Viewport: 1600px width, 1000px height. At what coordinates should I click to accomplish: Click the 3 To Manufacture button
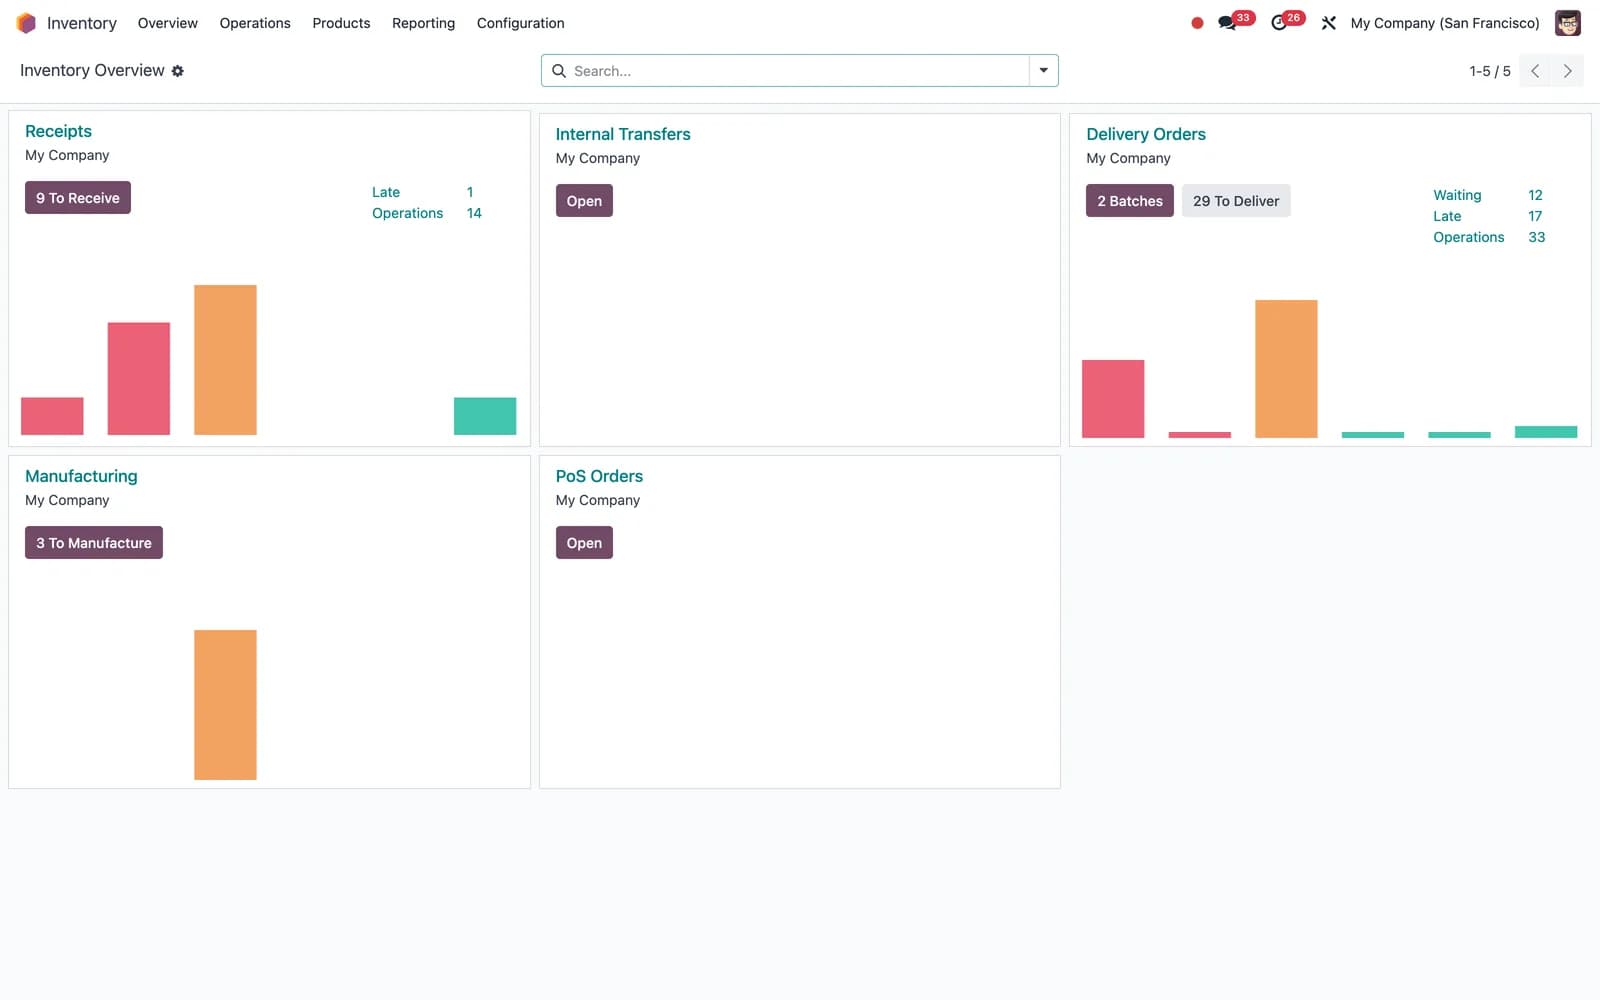coord(94,543)
